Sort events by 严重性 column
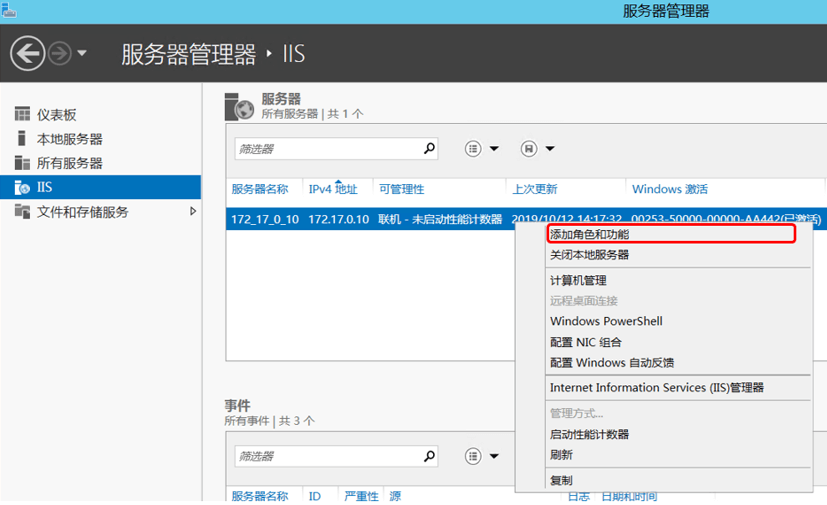The width and height of the screenshot is (827, 505). pyautogui.click(x=361, y=496)
